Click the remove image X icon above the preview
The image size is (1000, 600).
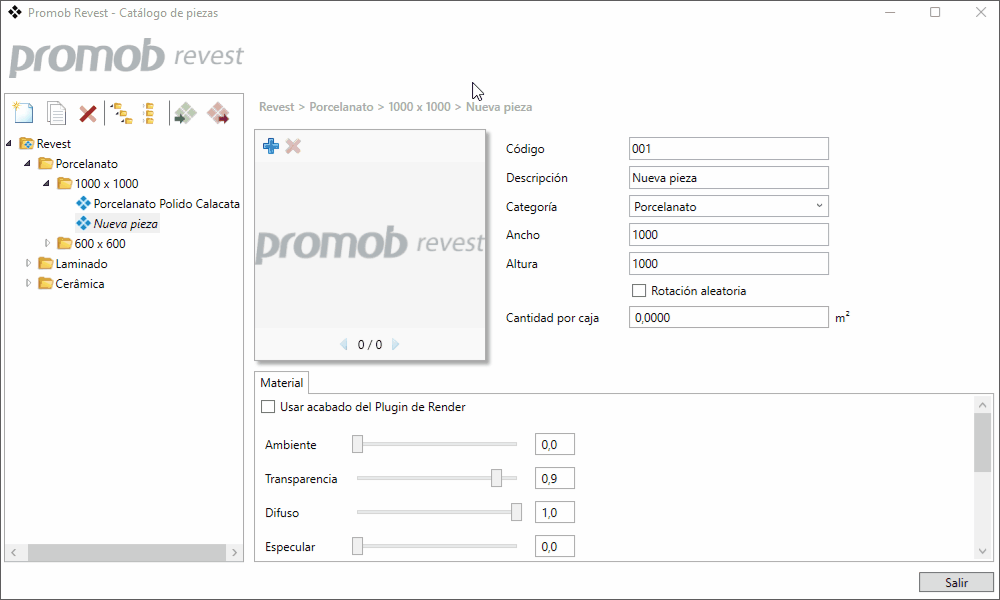(293, 146)
